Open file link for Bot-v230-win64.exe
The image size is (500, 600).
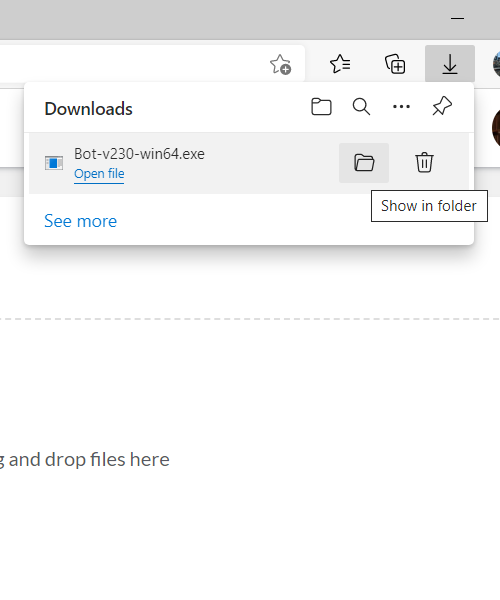point(99,174)
